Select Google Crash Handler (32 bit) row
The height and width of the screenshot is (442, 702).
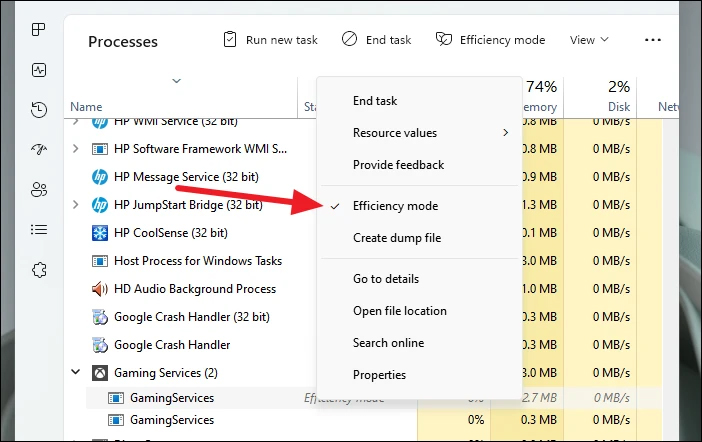point(190,317)
